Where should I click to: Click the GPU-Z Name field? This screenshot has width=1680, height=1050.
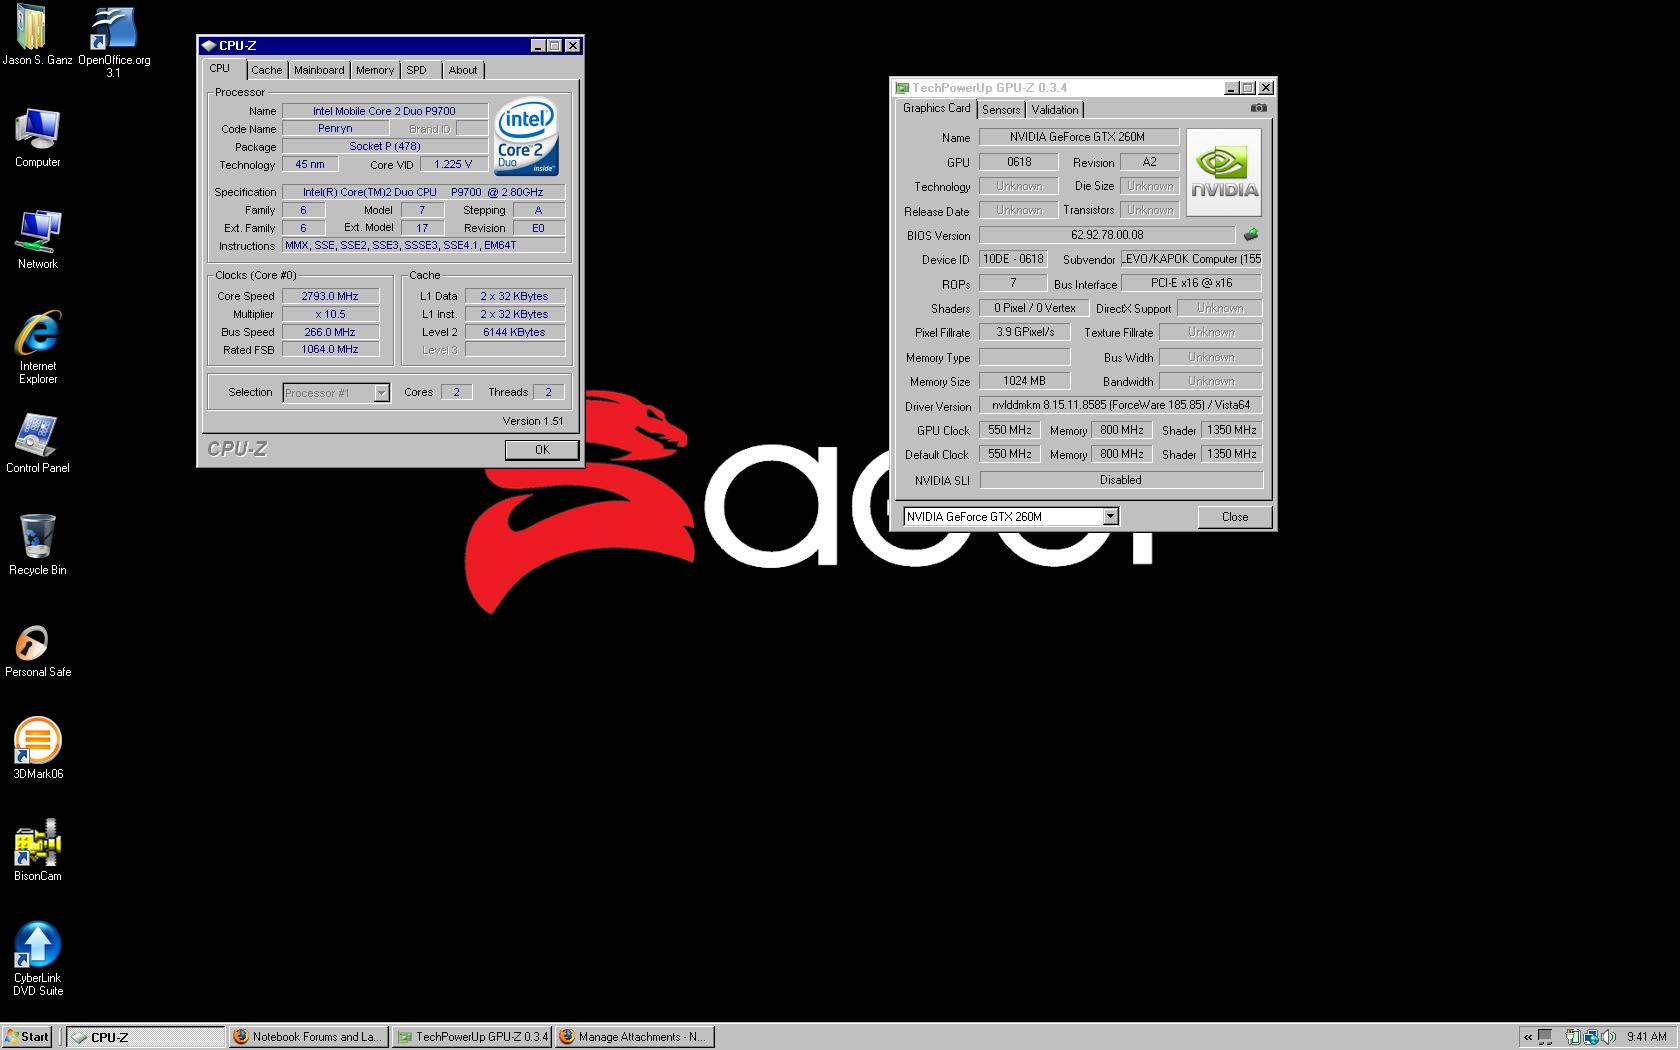pos(1078,137)
